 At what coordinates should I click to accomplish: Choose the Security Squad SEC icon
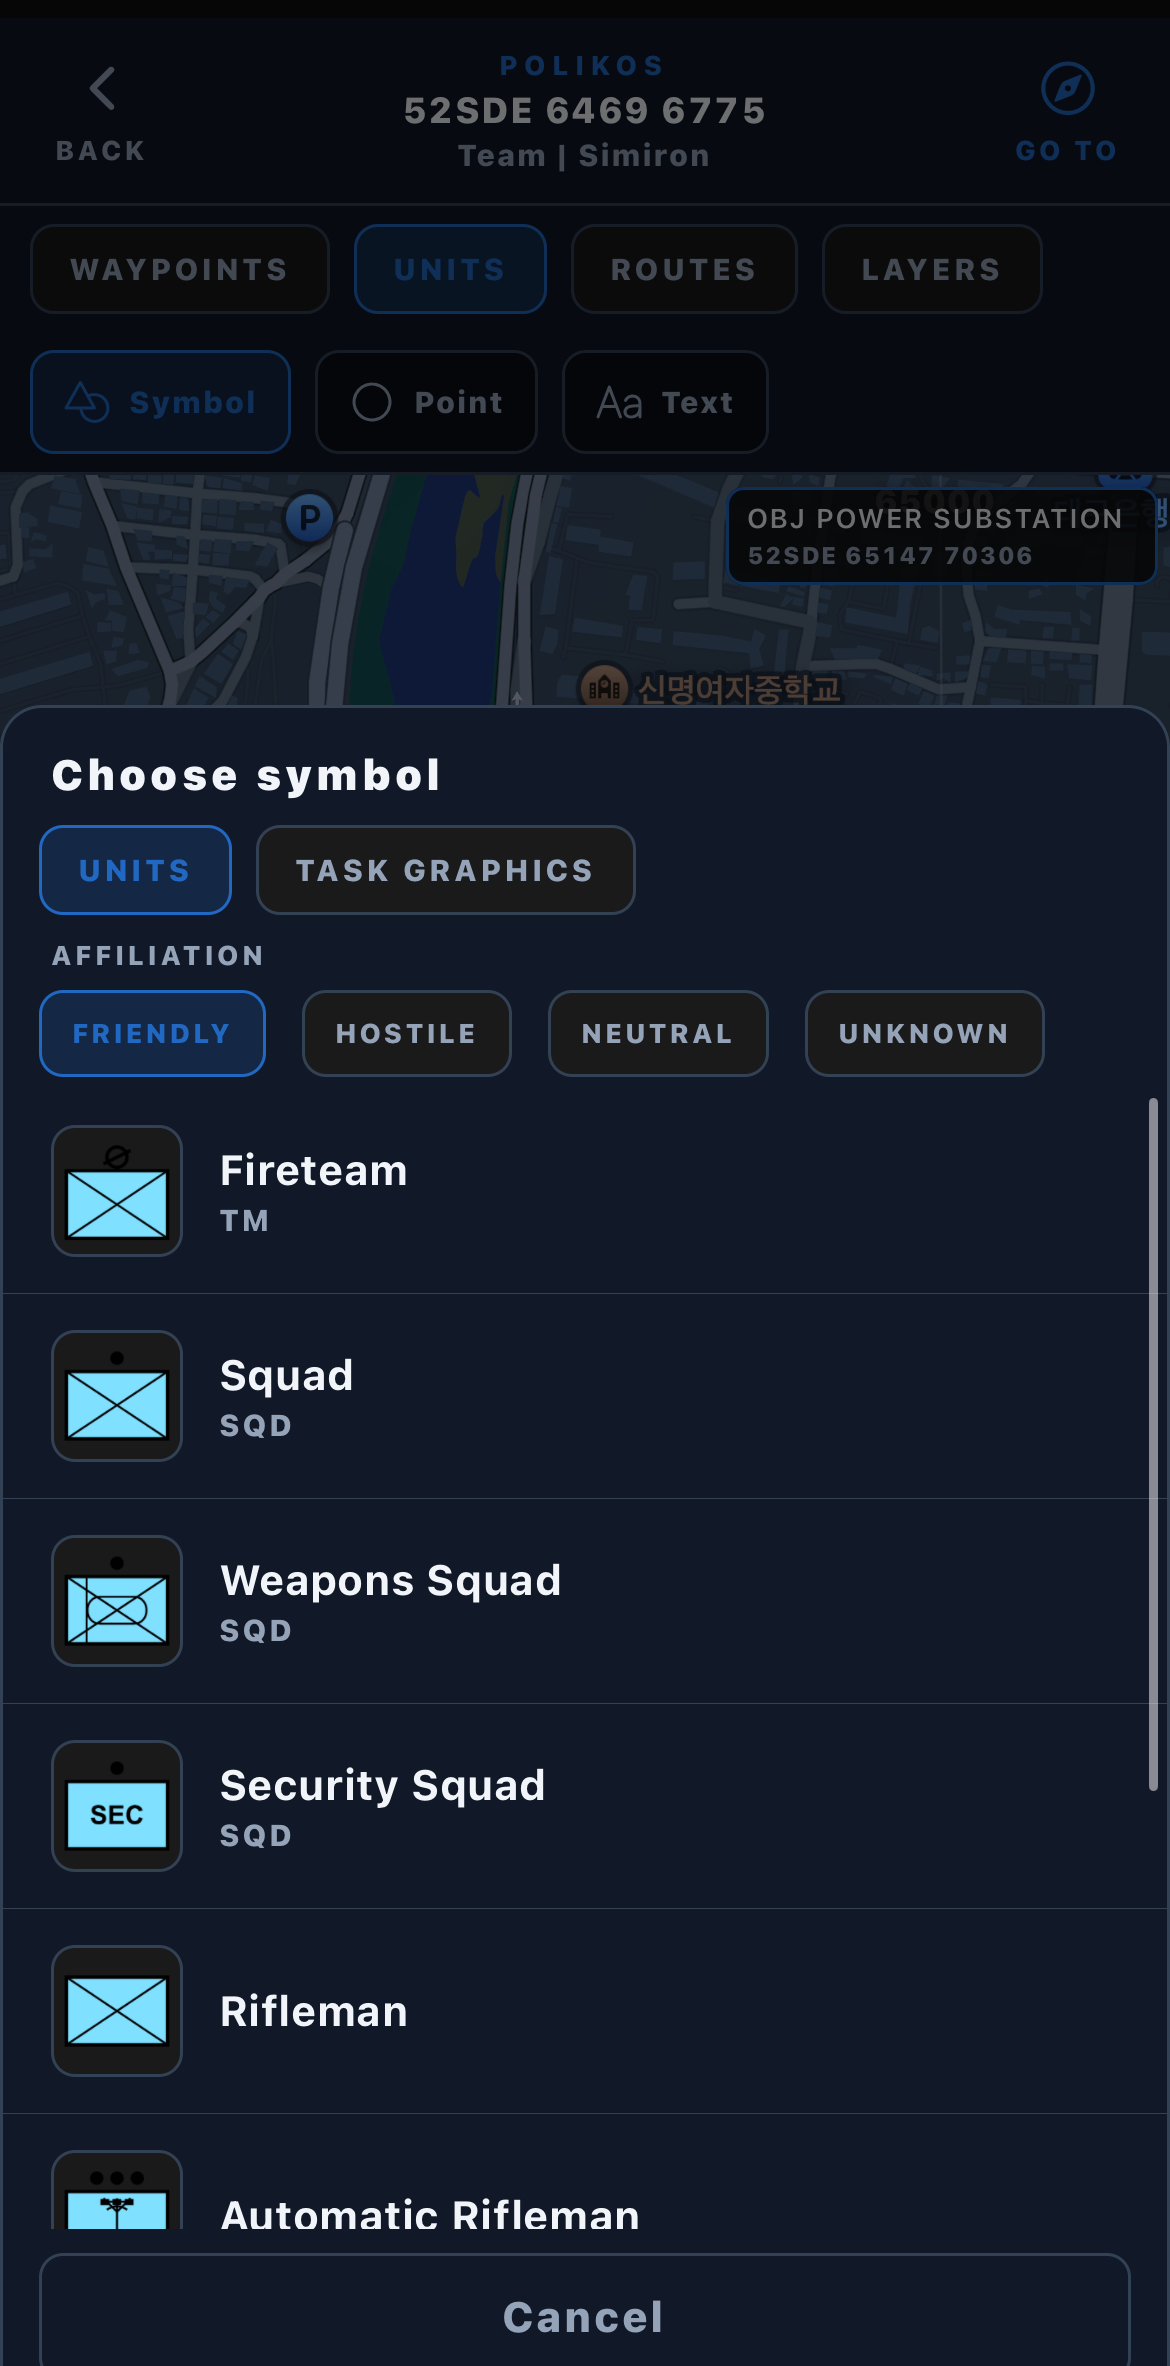tap(117, 1806)
